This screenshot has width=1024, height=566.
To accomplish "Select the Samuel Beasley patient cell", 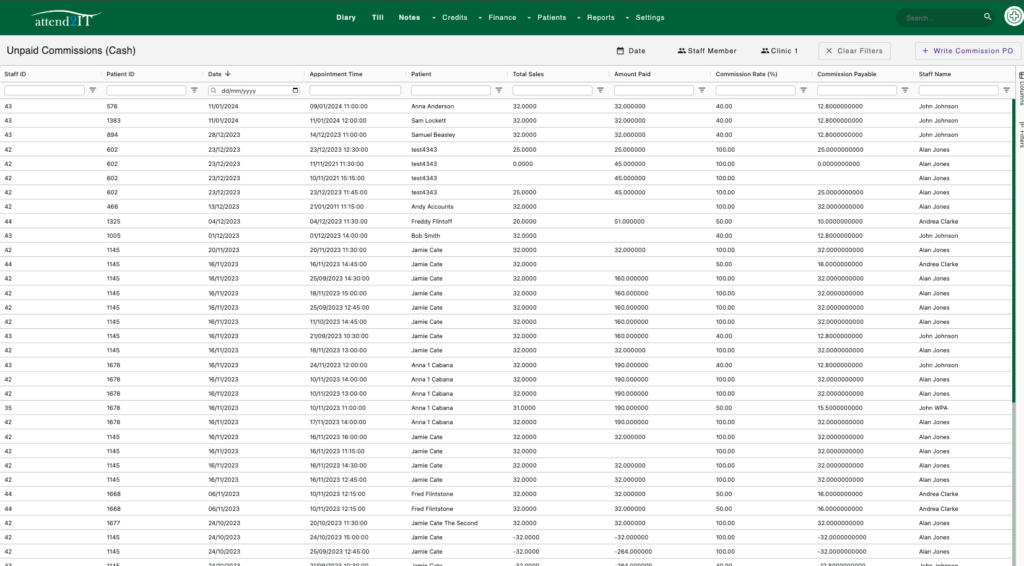I will point(433,135).
